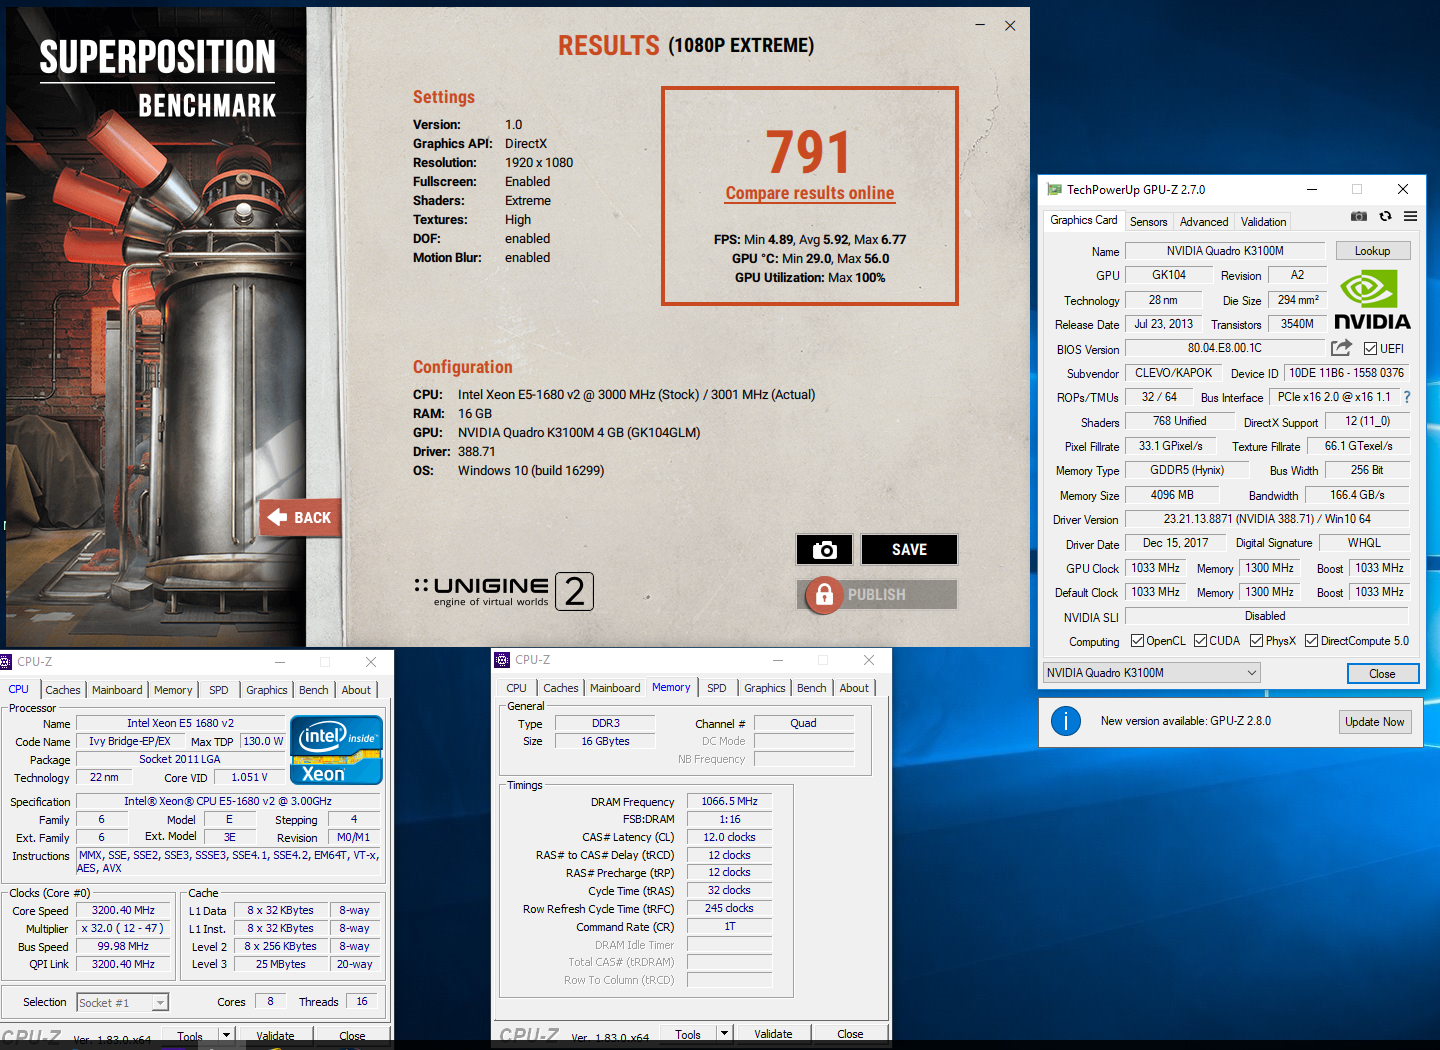Open Mainboard tab in right CPU-Z window
Screen dimensions: 1440x1050
click(615, 688)
